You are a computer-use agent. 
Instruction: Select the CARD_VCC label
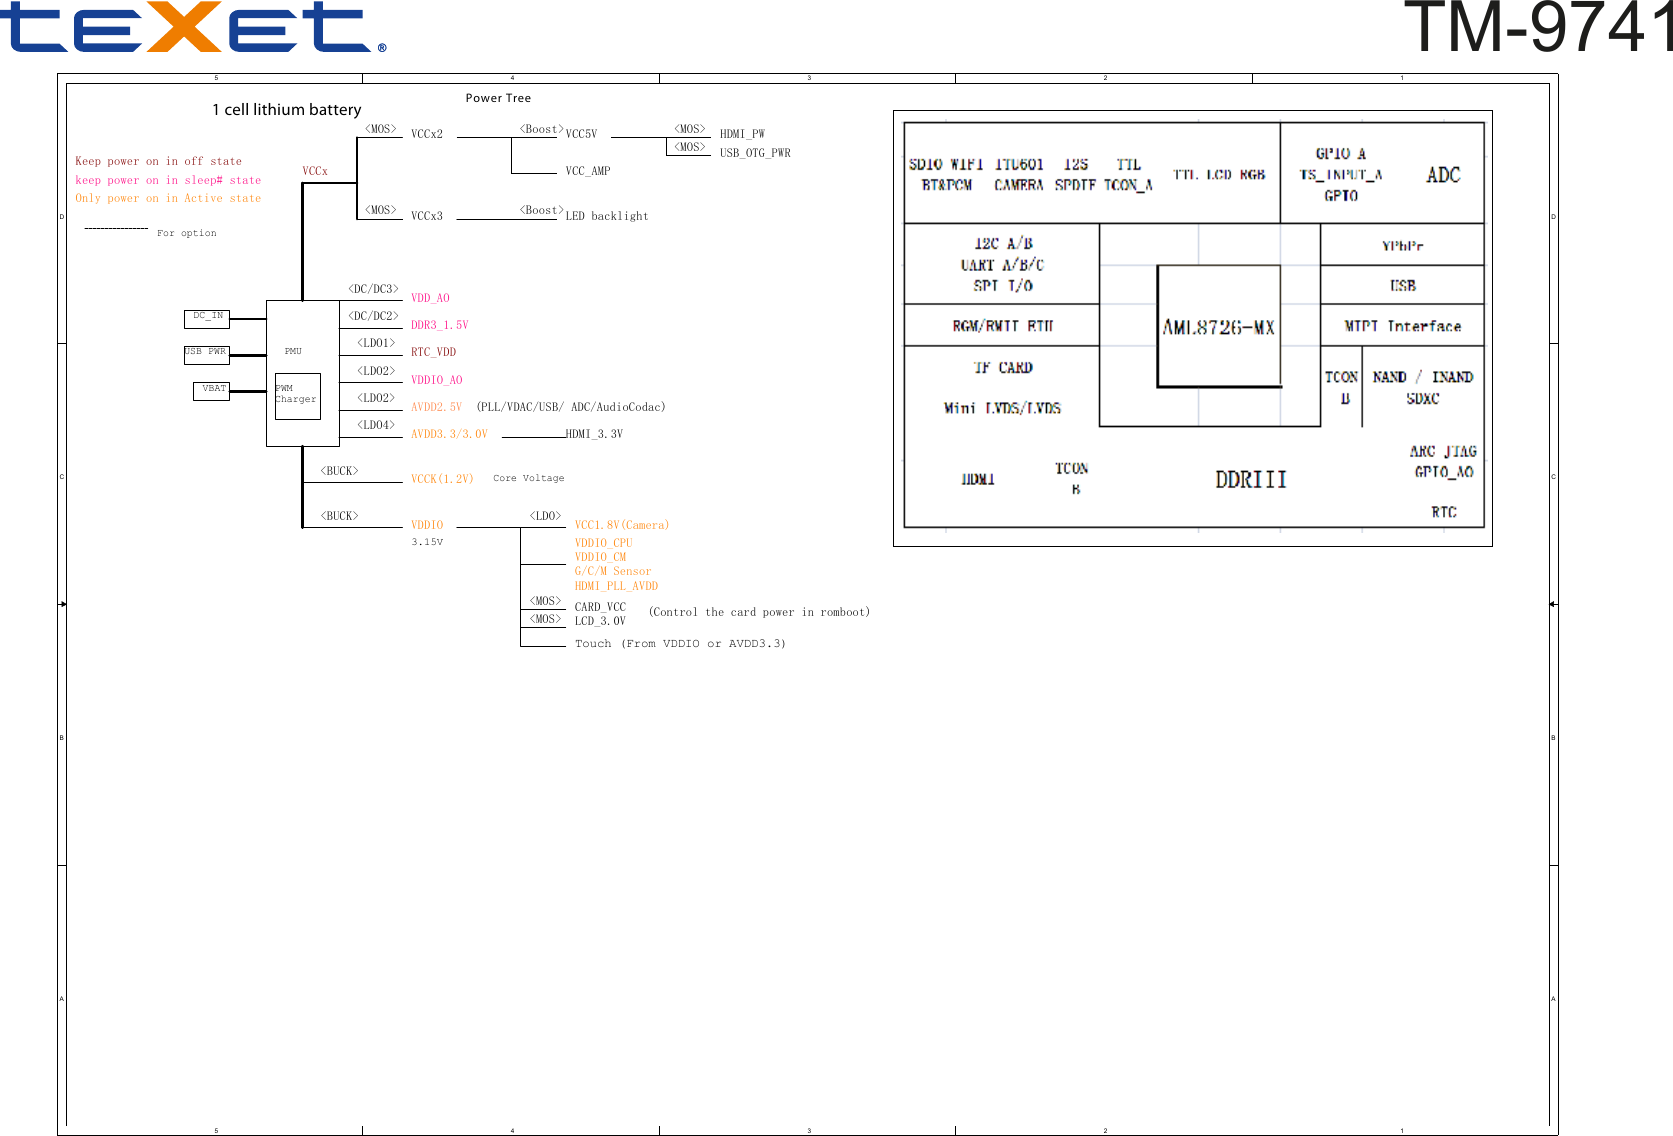[x=600, y=607]
